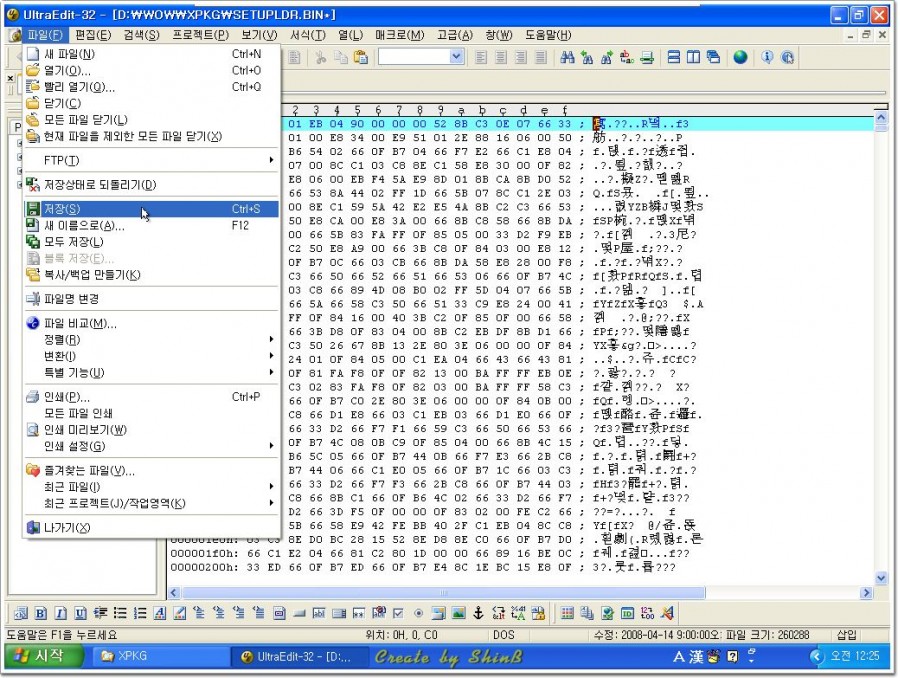The height and width of the screenshot is (678, 900).
Task: Choose 모두 저장(L) menu entry
Action: pos(152,242)
